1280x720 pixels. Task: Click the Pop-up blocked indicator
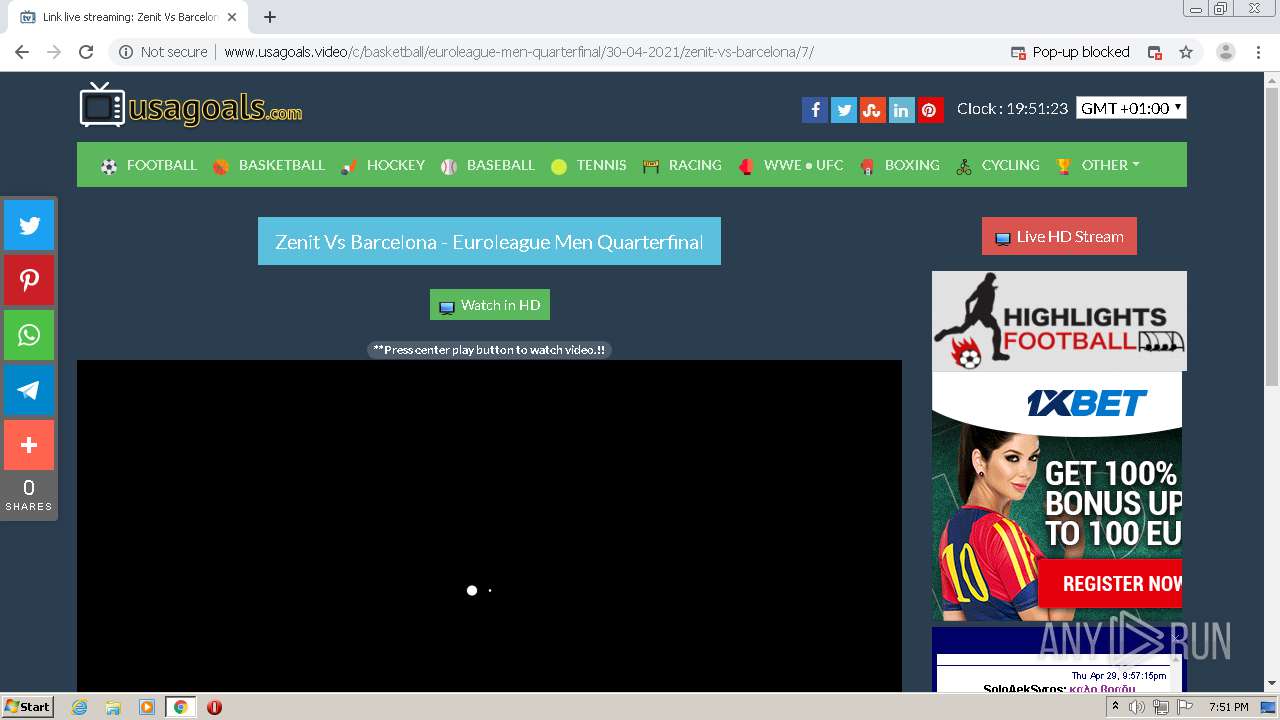pyautogui.click(x=1070, y=52)
